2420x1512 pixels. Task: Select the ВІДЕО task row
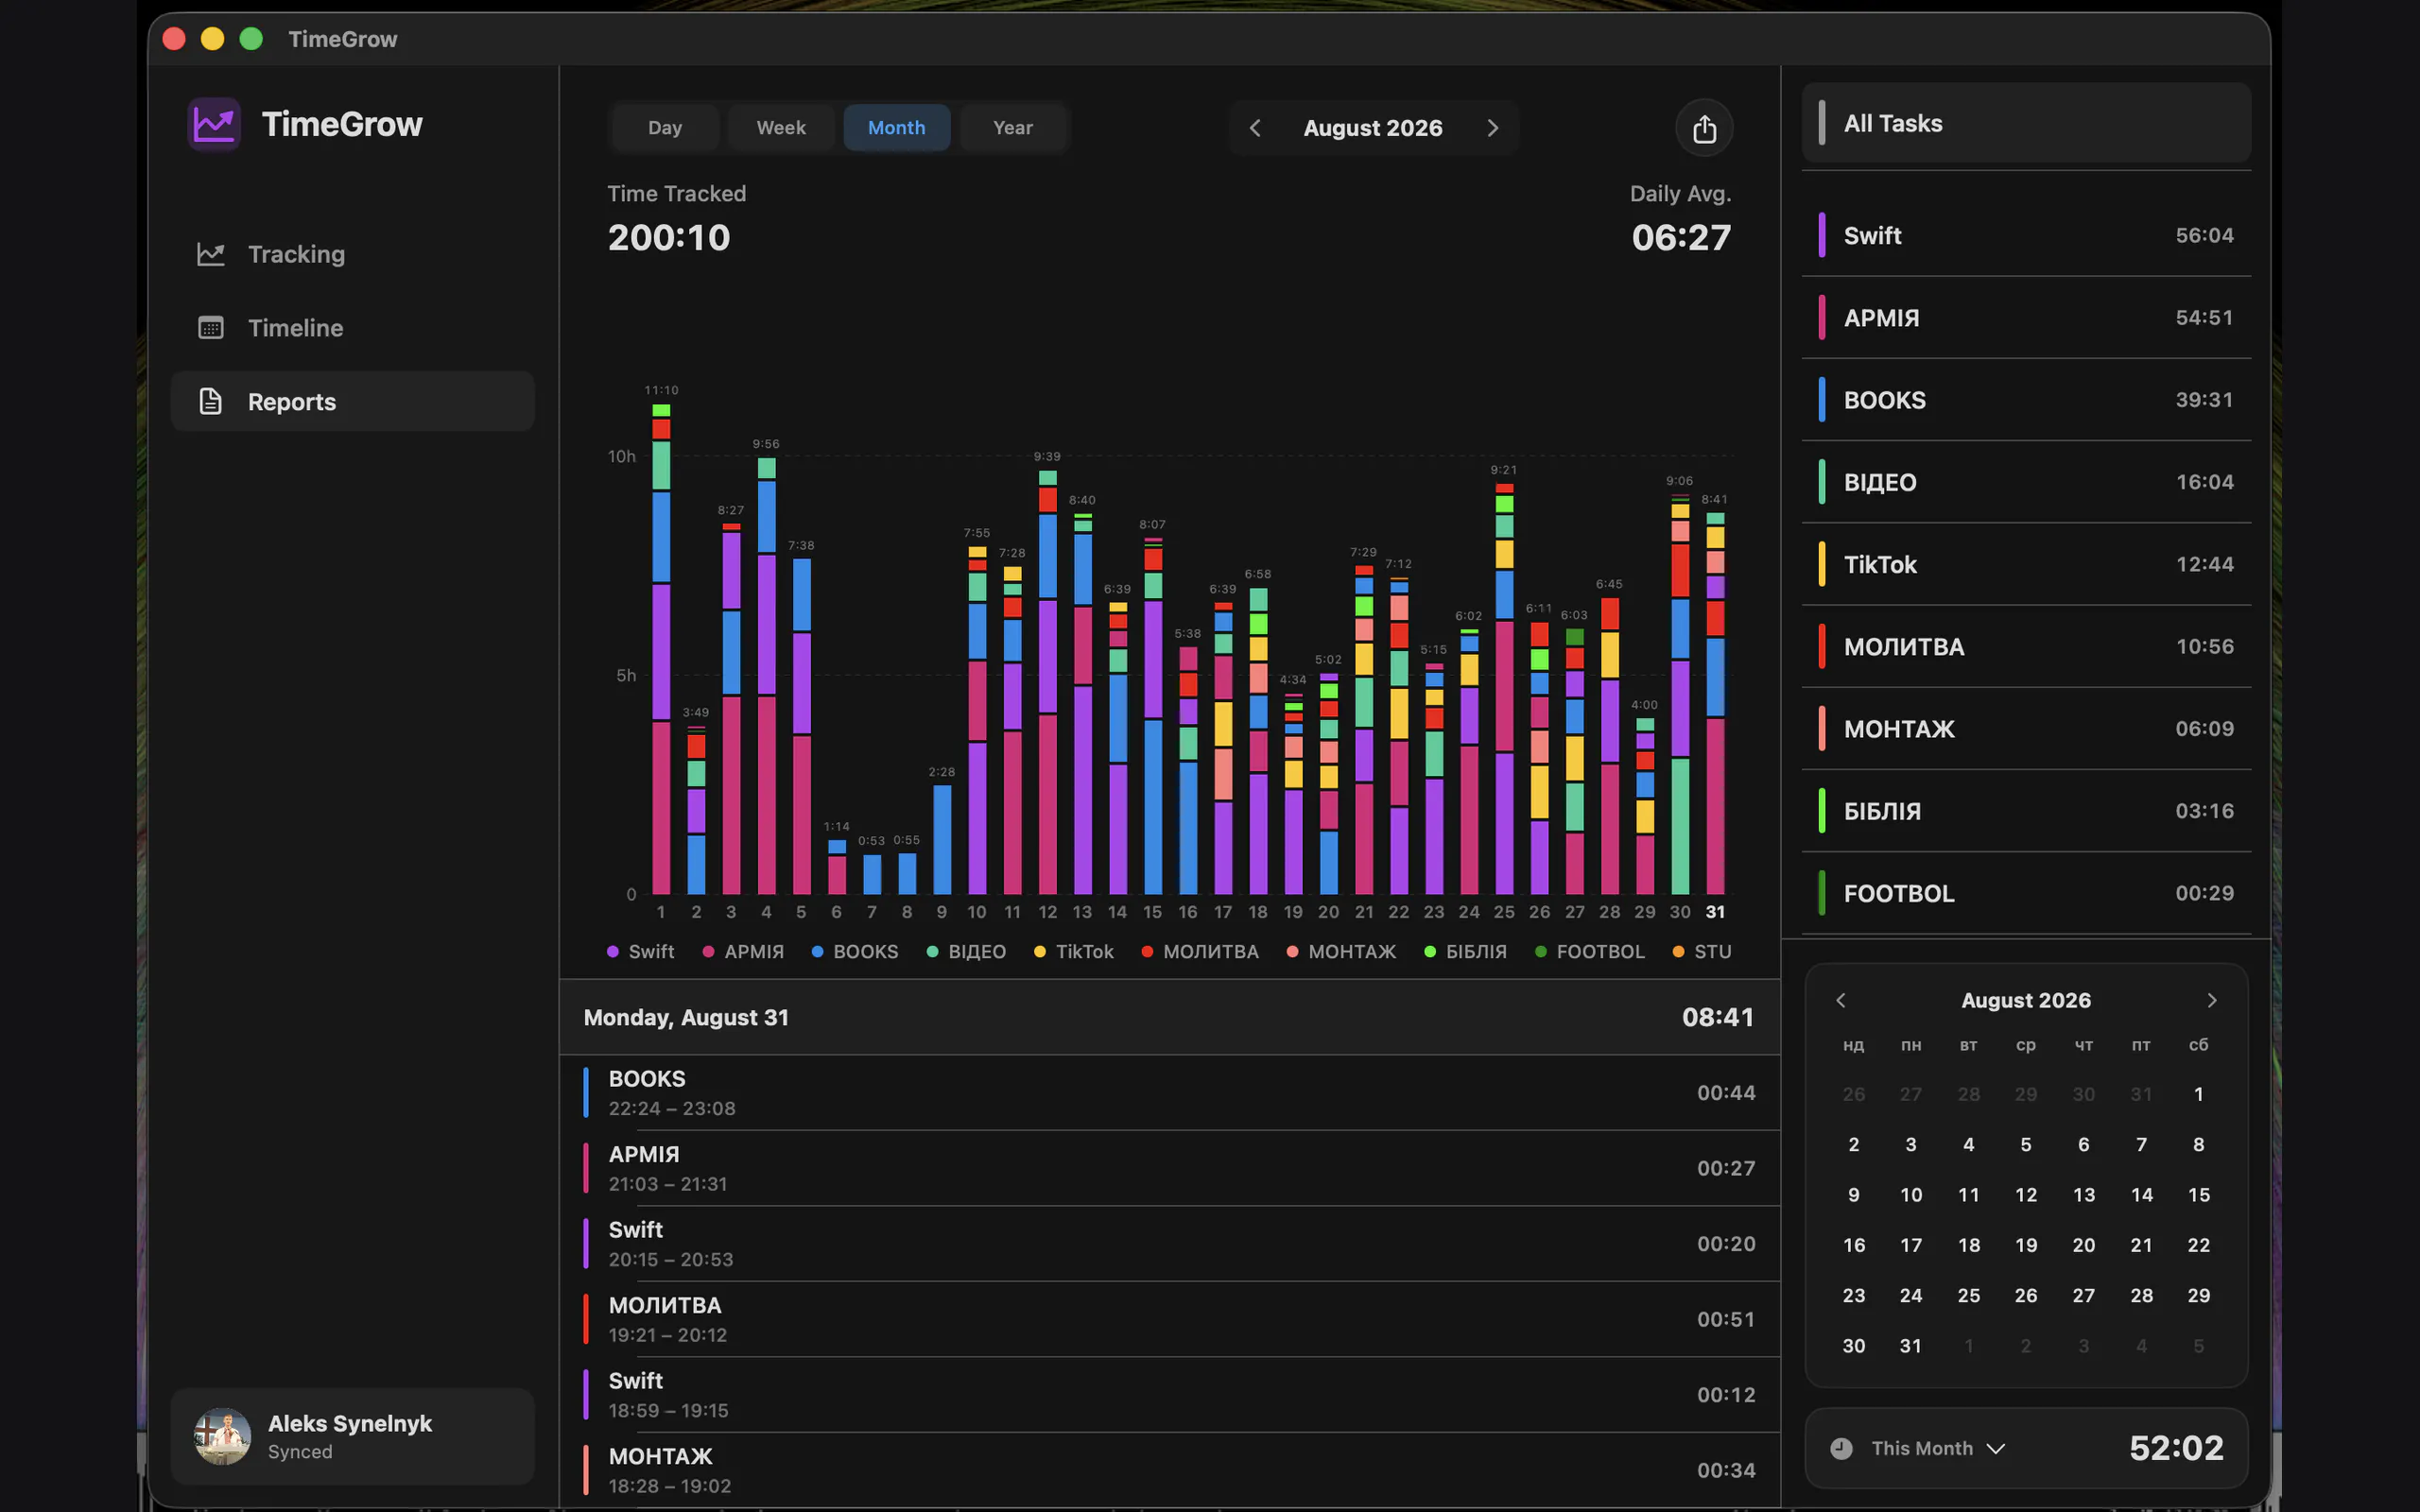(x=2026, y=482)
